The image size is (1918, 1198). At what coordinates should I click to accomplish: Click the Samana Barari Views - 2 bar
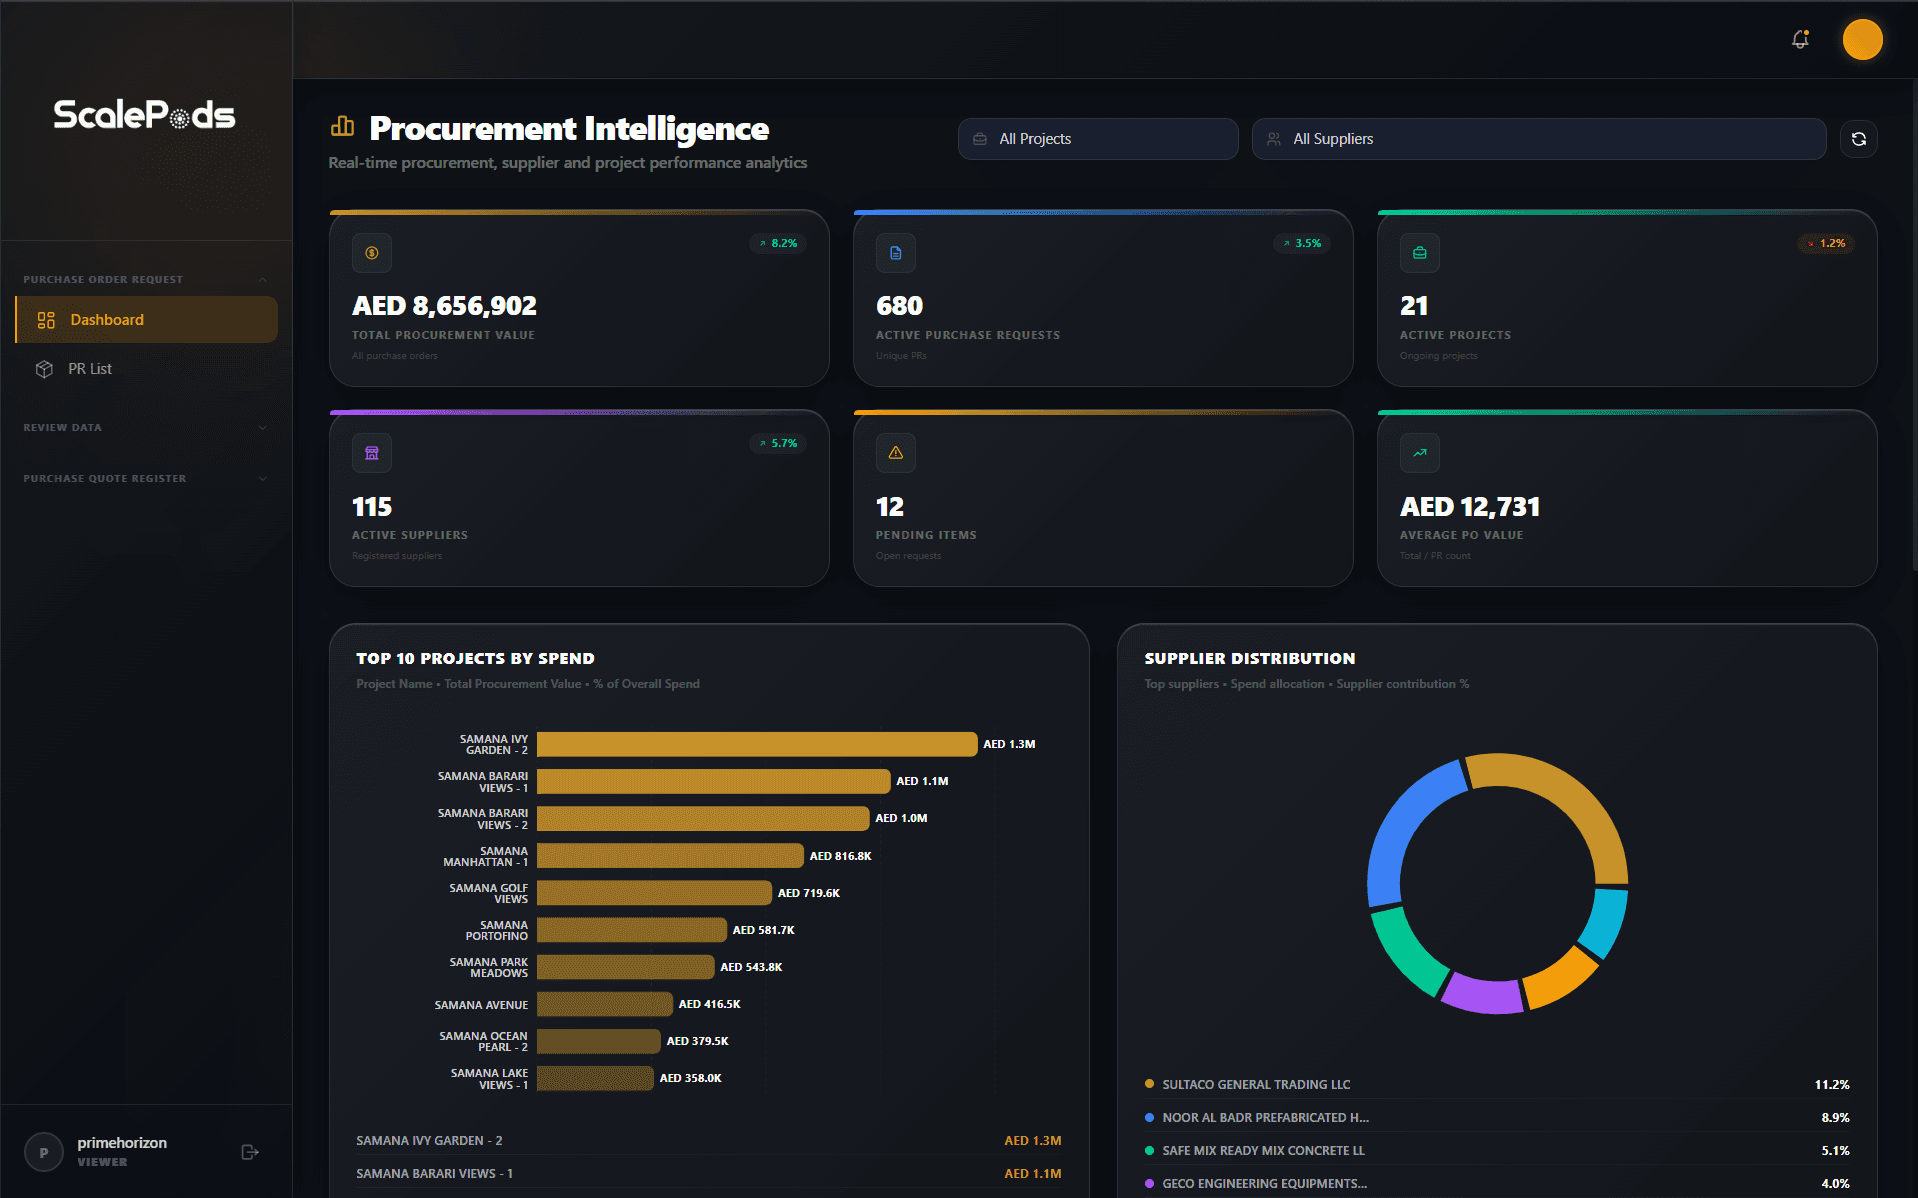coord(703,818)
